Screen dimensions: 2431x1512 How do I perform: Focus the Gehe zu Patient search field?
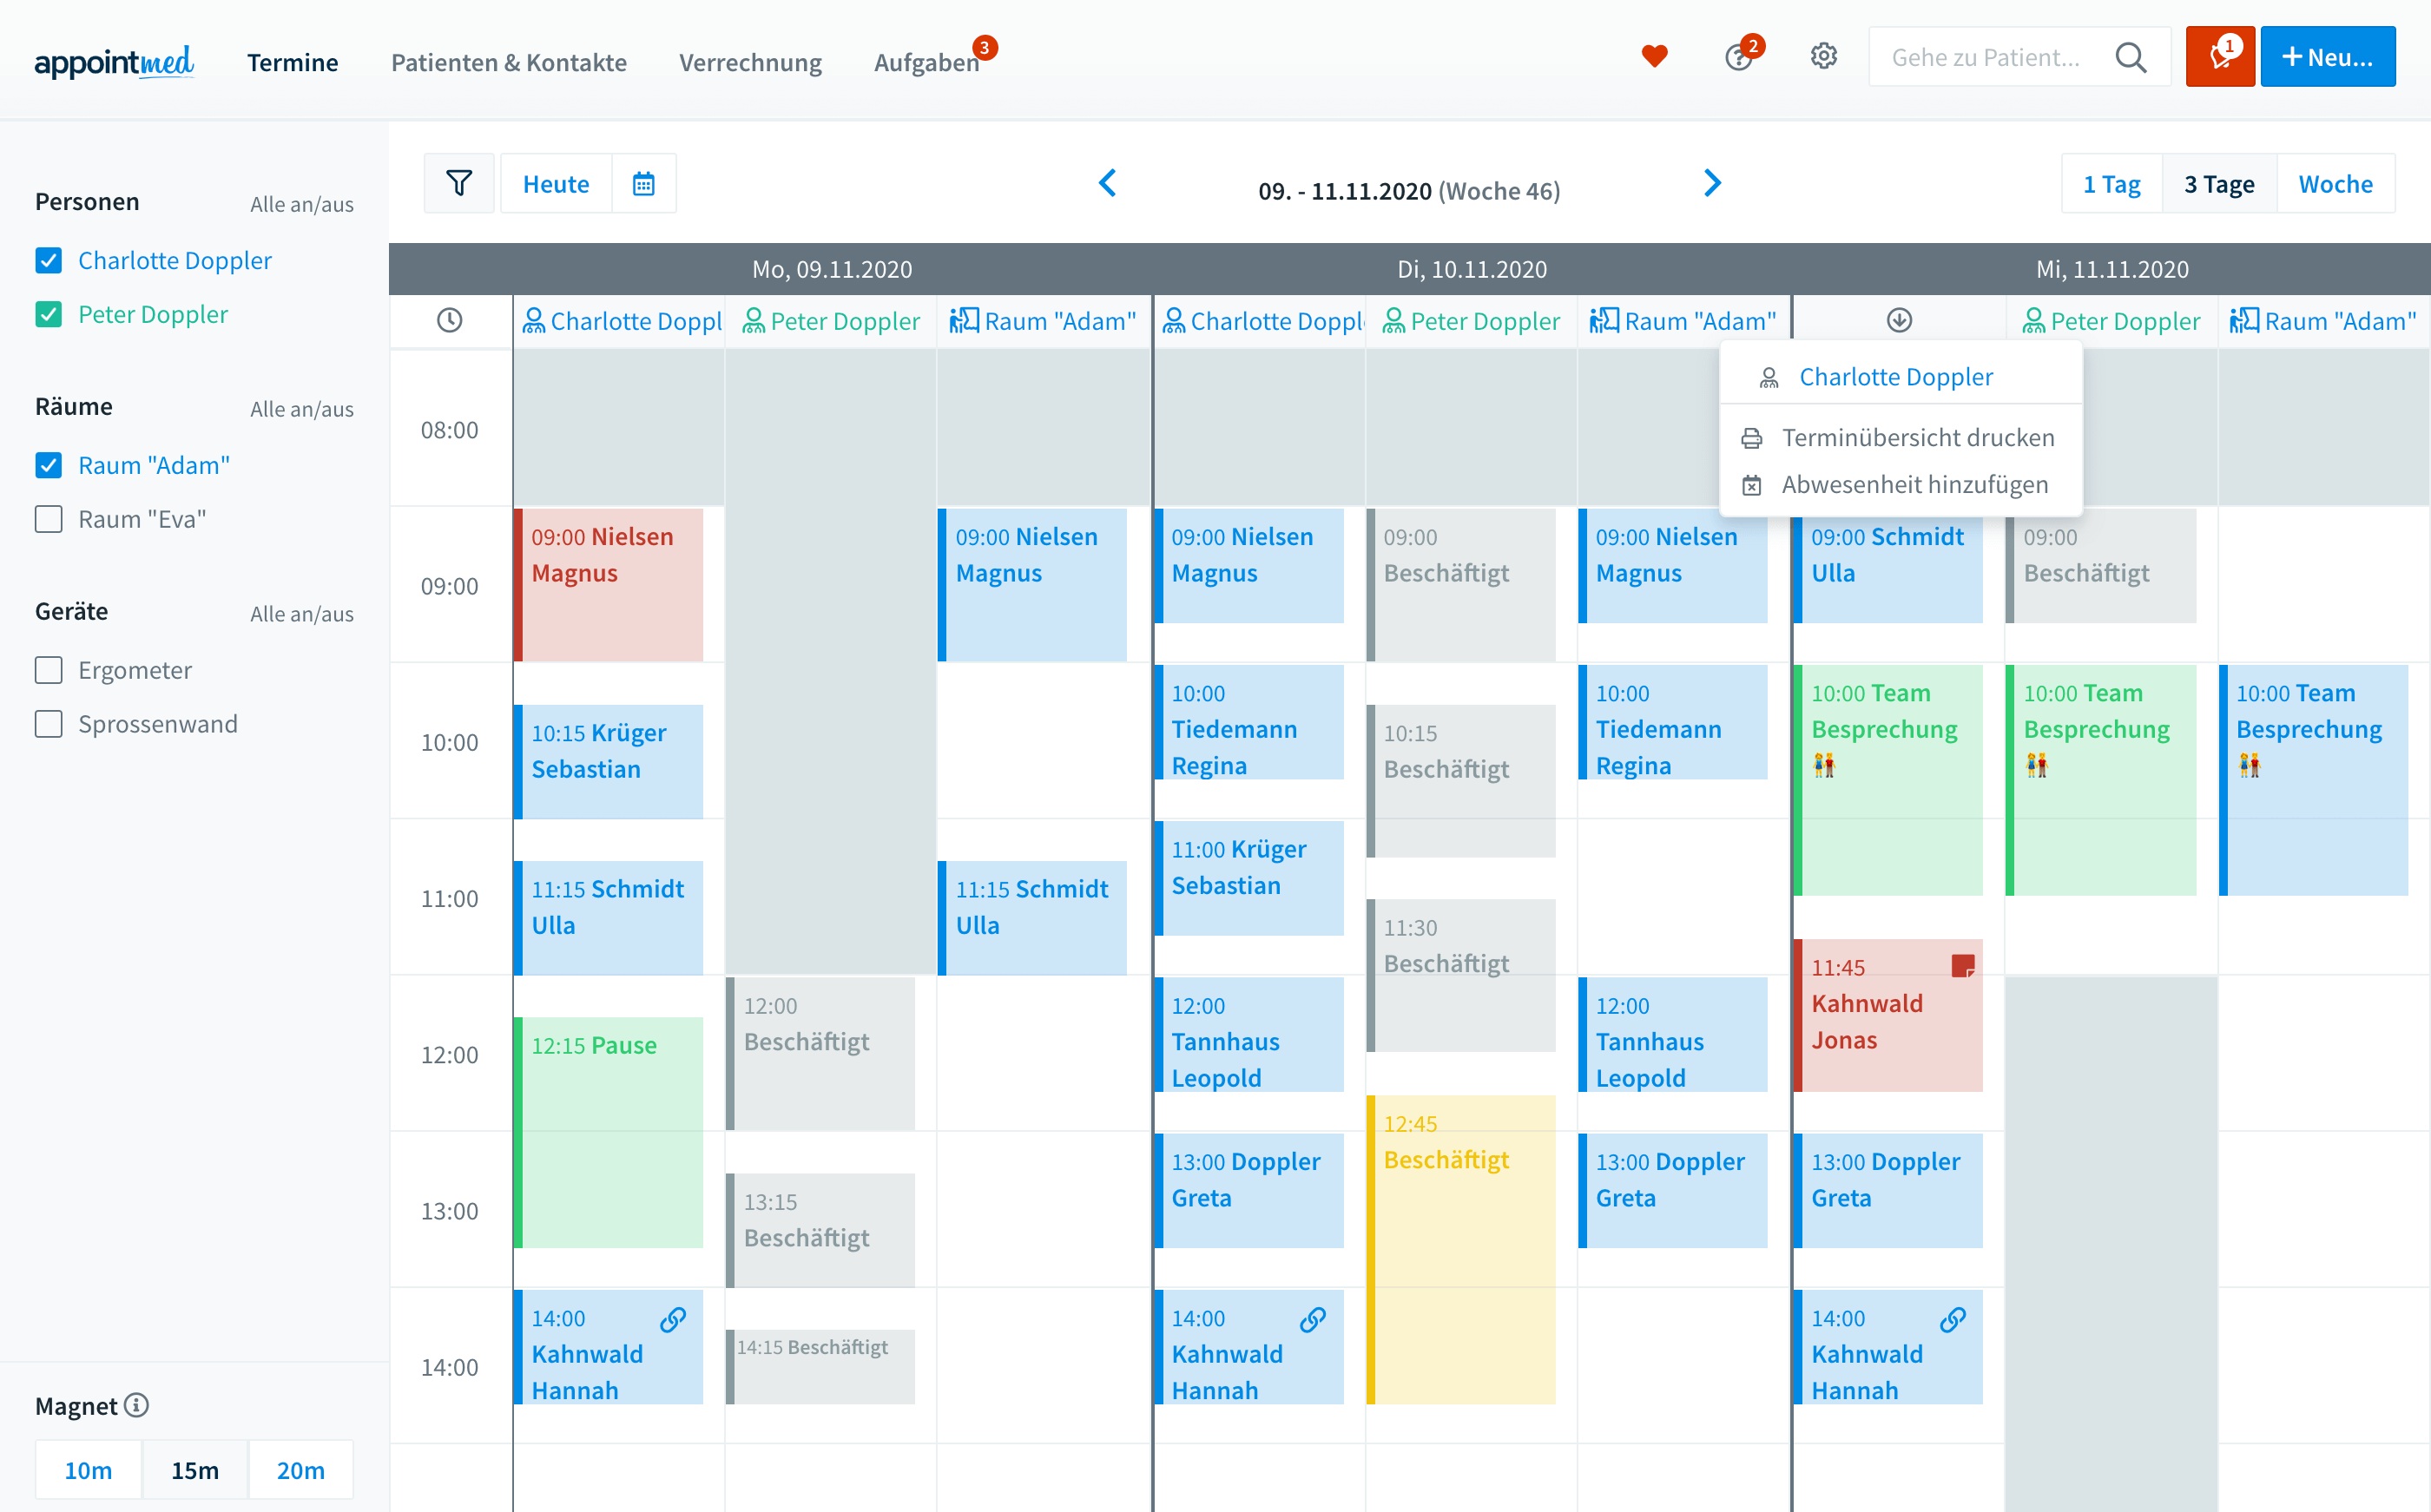pos(1985,57)
